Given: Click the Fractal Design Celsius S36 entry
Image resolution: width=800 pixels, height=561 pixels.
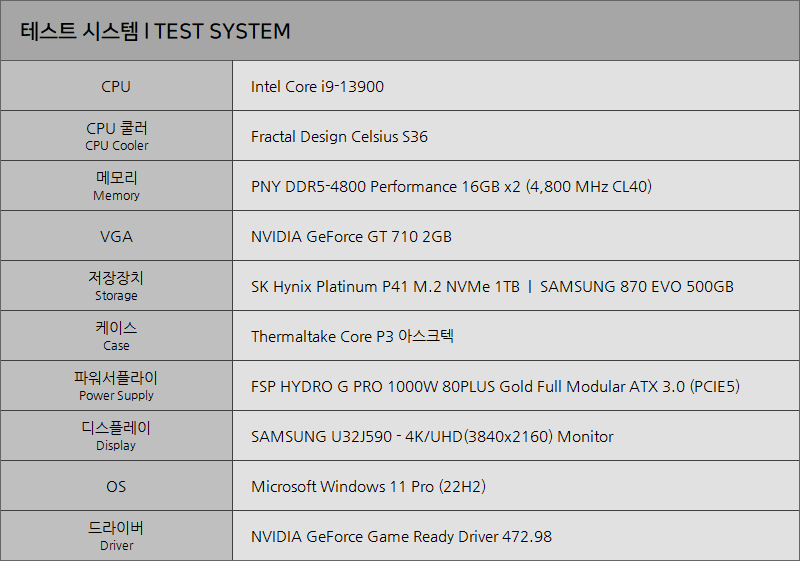Looking at the screenshot, I should [339, 137].
